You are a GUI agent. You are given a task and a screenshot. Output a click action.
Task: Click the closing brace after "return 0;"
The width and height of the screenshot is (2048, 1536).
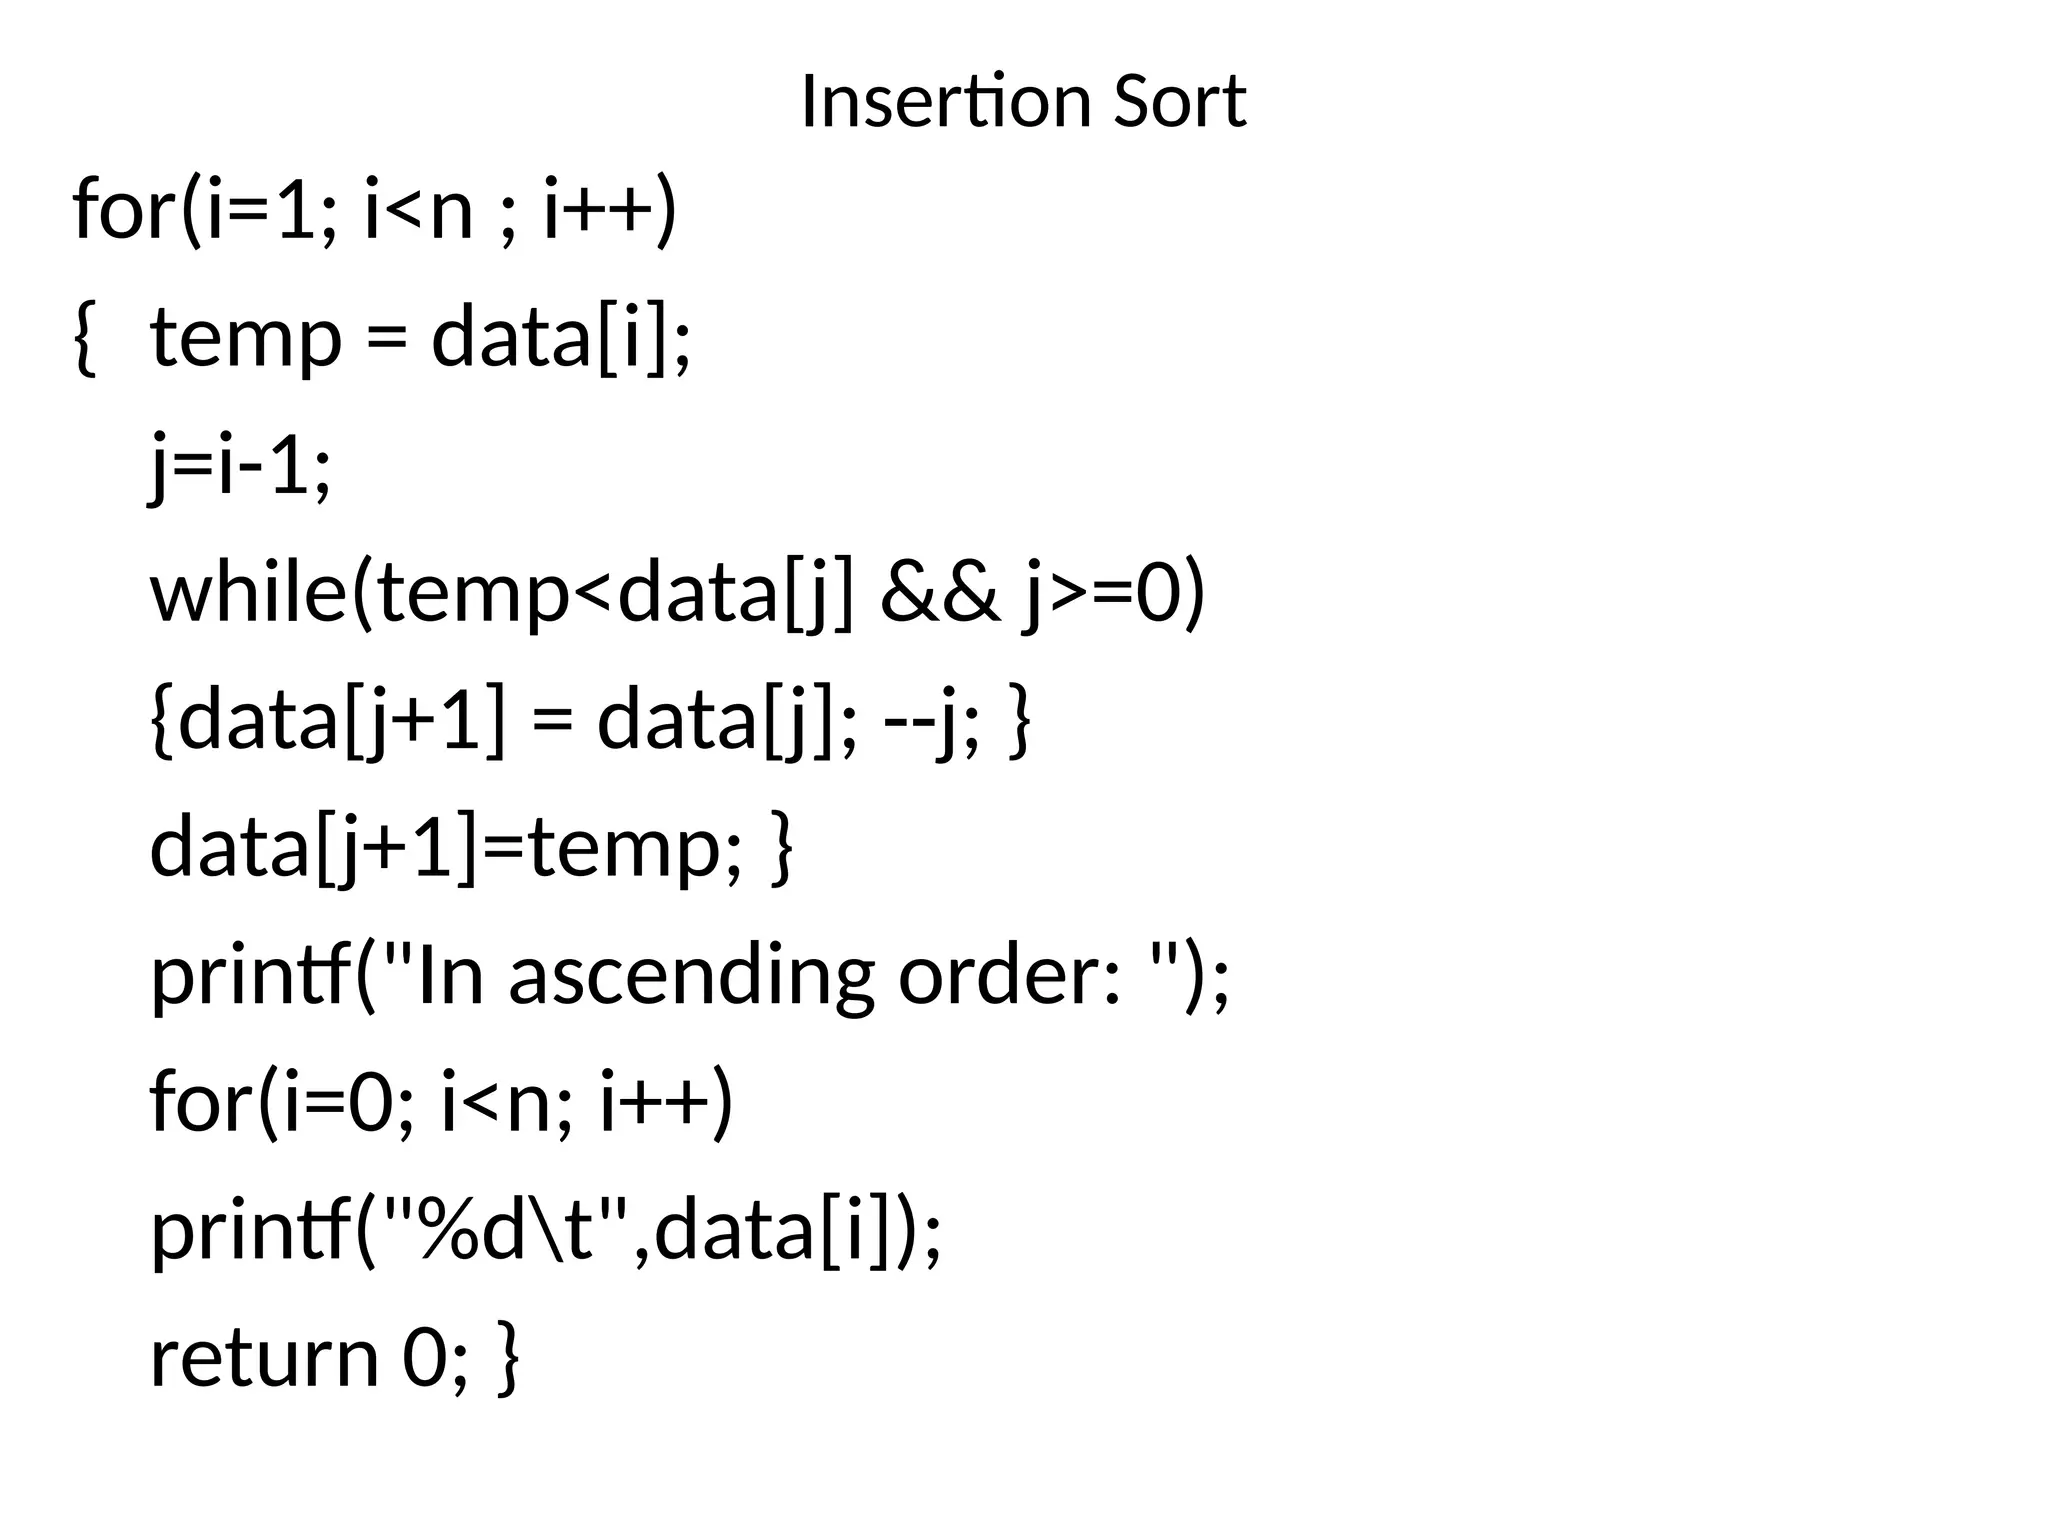pyautogui.click(x=508, y=1358)
